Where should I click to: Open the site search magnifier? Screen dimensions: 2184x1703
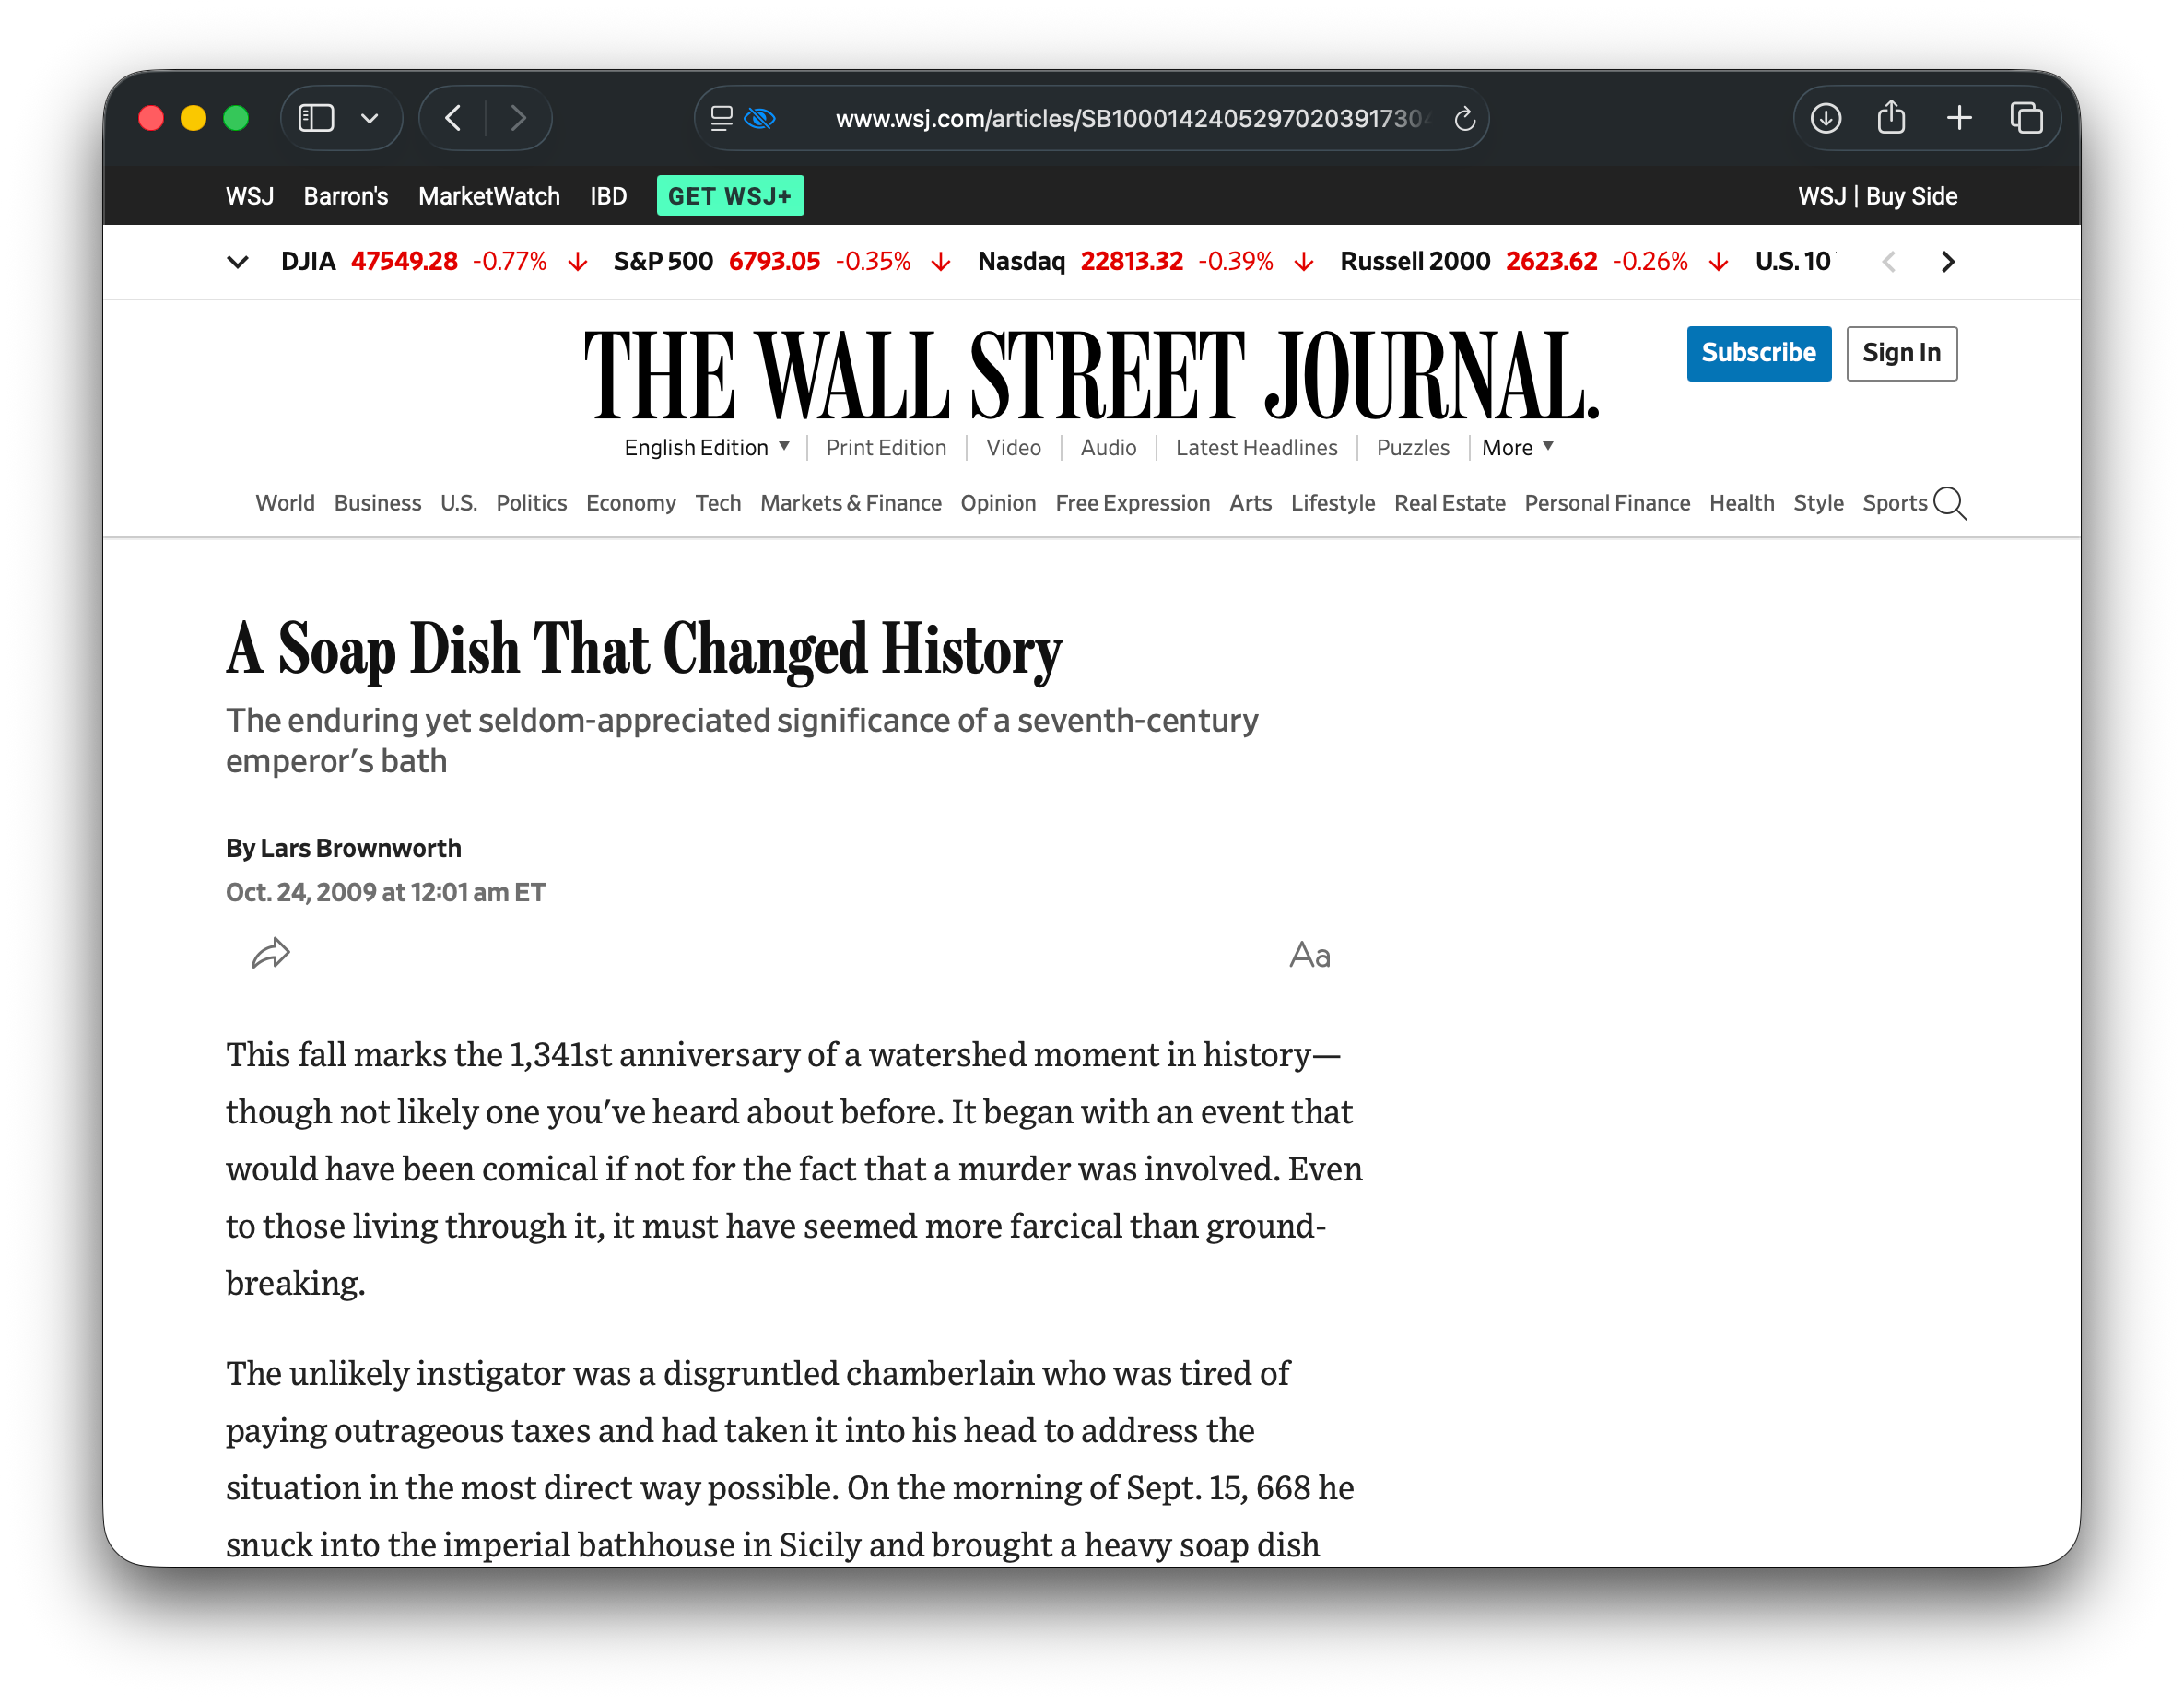pyautogui.click(x=1949, y=503)
